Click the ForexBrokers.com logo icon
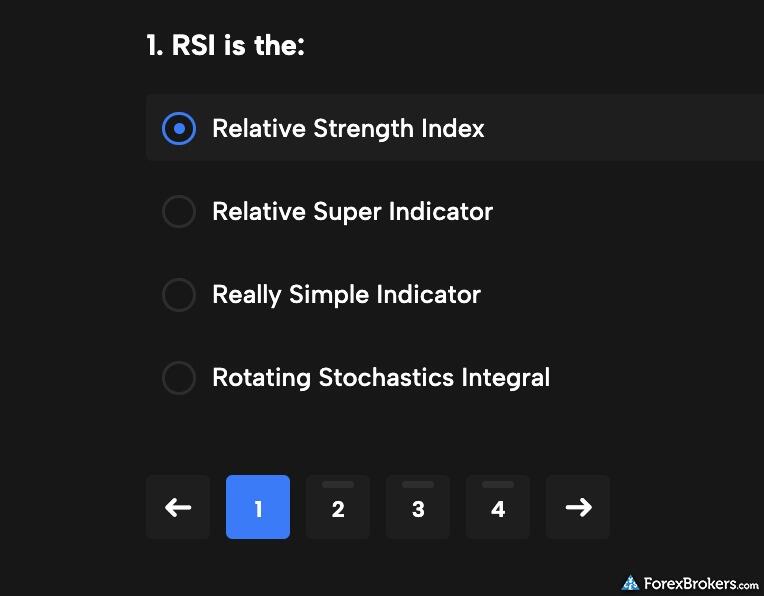Screen dimensions: 764x596 coord(630,583)
